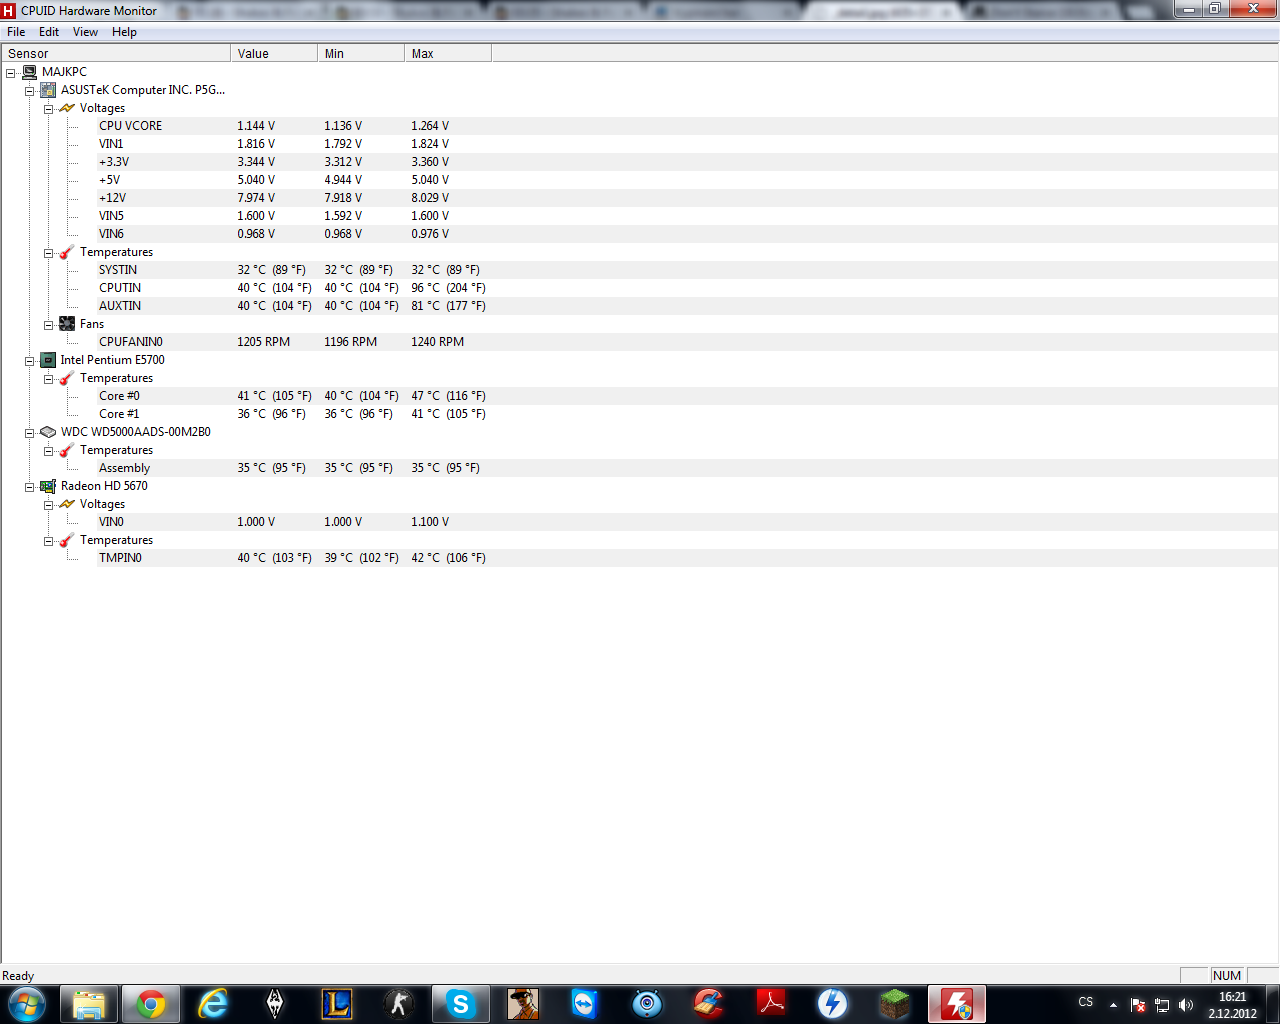1280x1024 pixels.
Task: Click the Radeon HD 5670 graphics card icon
Action: 48,486
